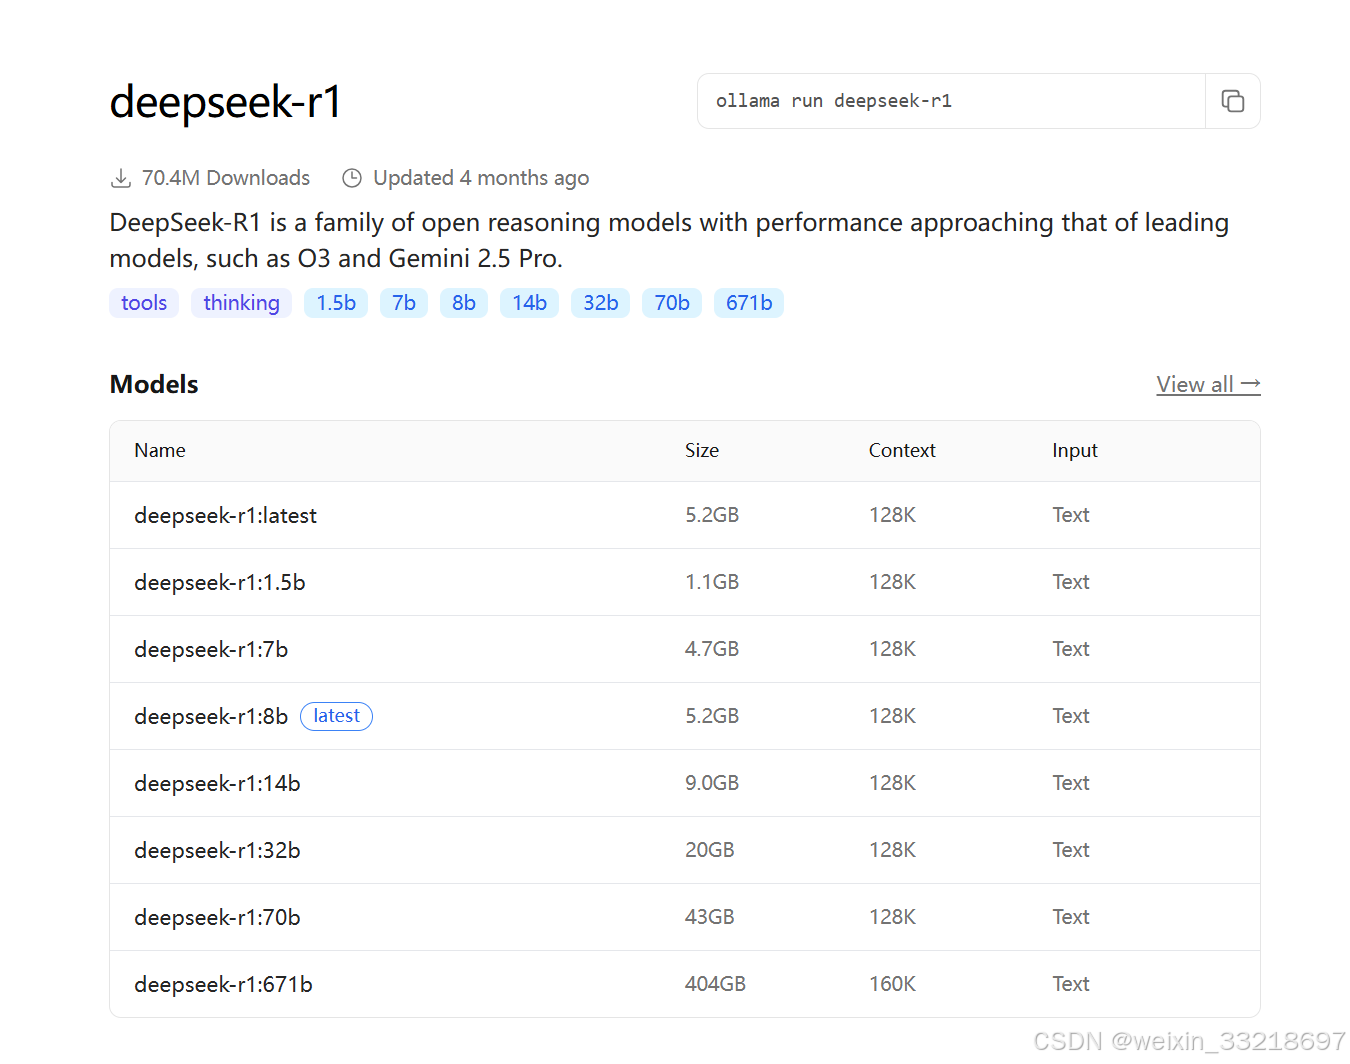The width and height of the screenshot is (1350, 1064).
Task: Open deepseek-r1:14b model row
Action: 684,783
